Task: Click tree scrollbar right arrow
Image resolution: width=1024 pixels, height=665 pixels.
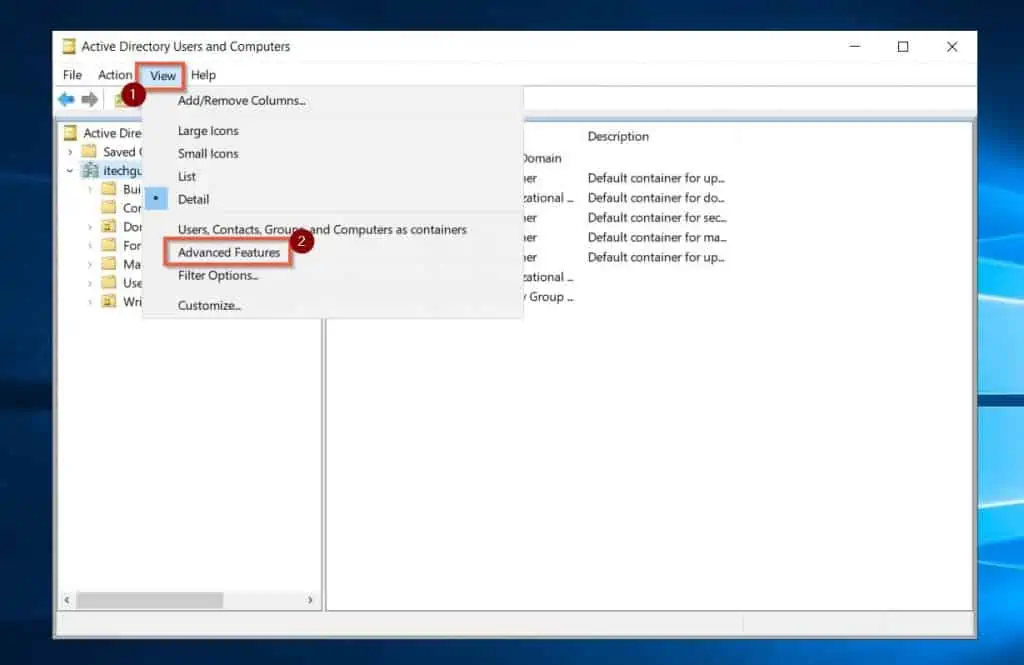Action: tap(310, 600)
